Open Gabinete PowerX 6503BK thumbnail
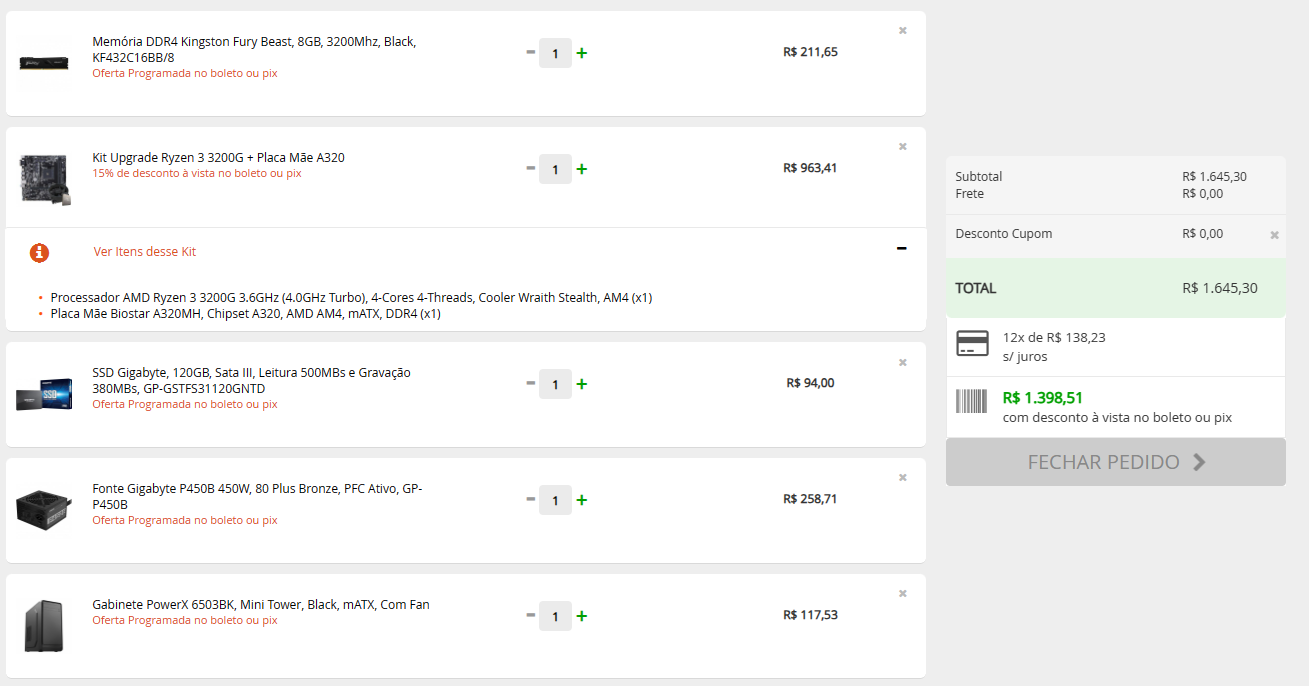This screenshot has height=686, width=1309. point(43,626)
